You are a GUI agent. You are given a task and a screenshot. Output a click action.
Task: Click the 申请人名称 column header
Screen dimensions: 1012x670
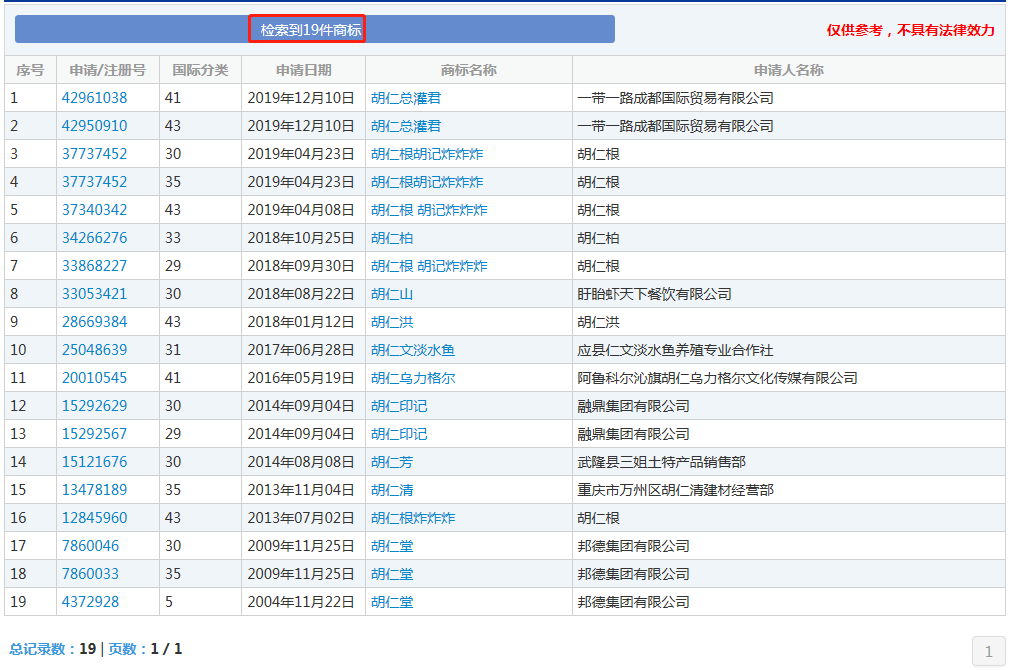(x=788, y=70)
